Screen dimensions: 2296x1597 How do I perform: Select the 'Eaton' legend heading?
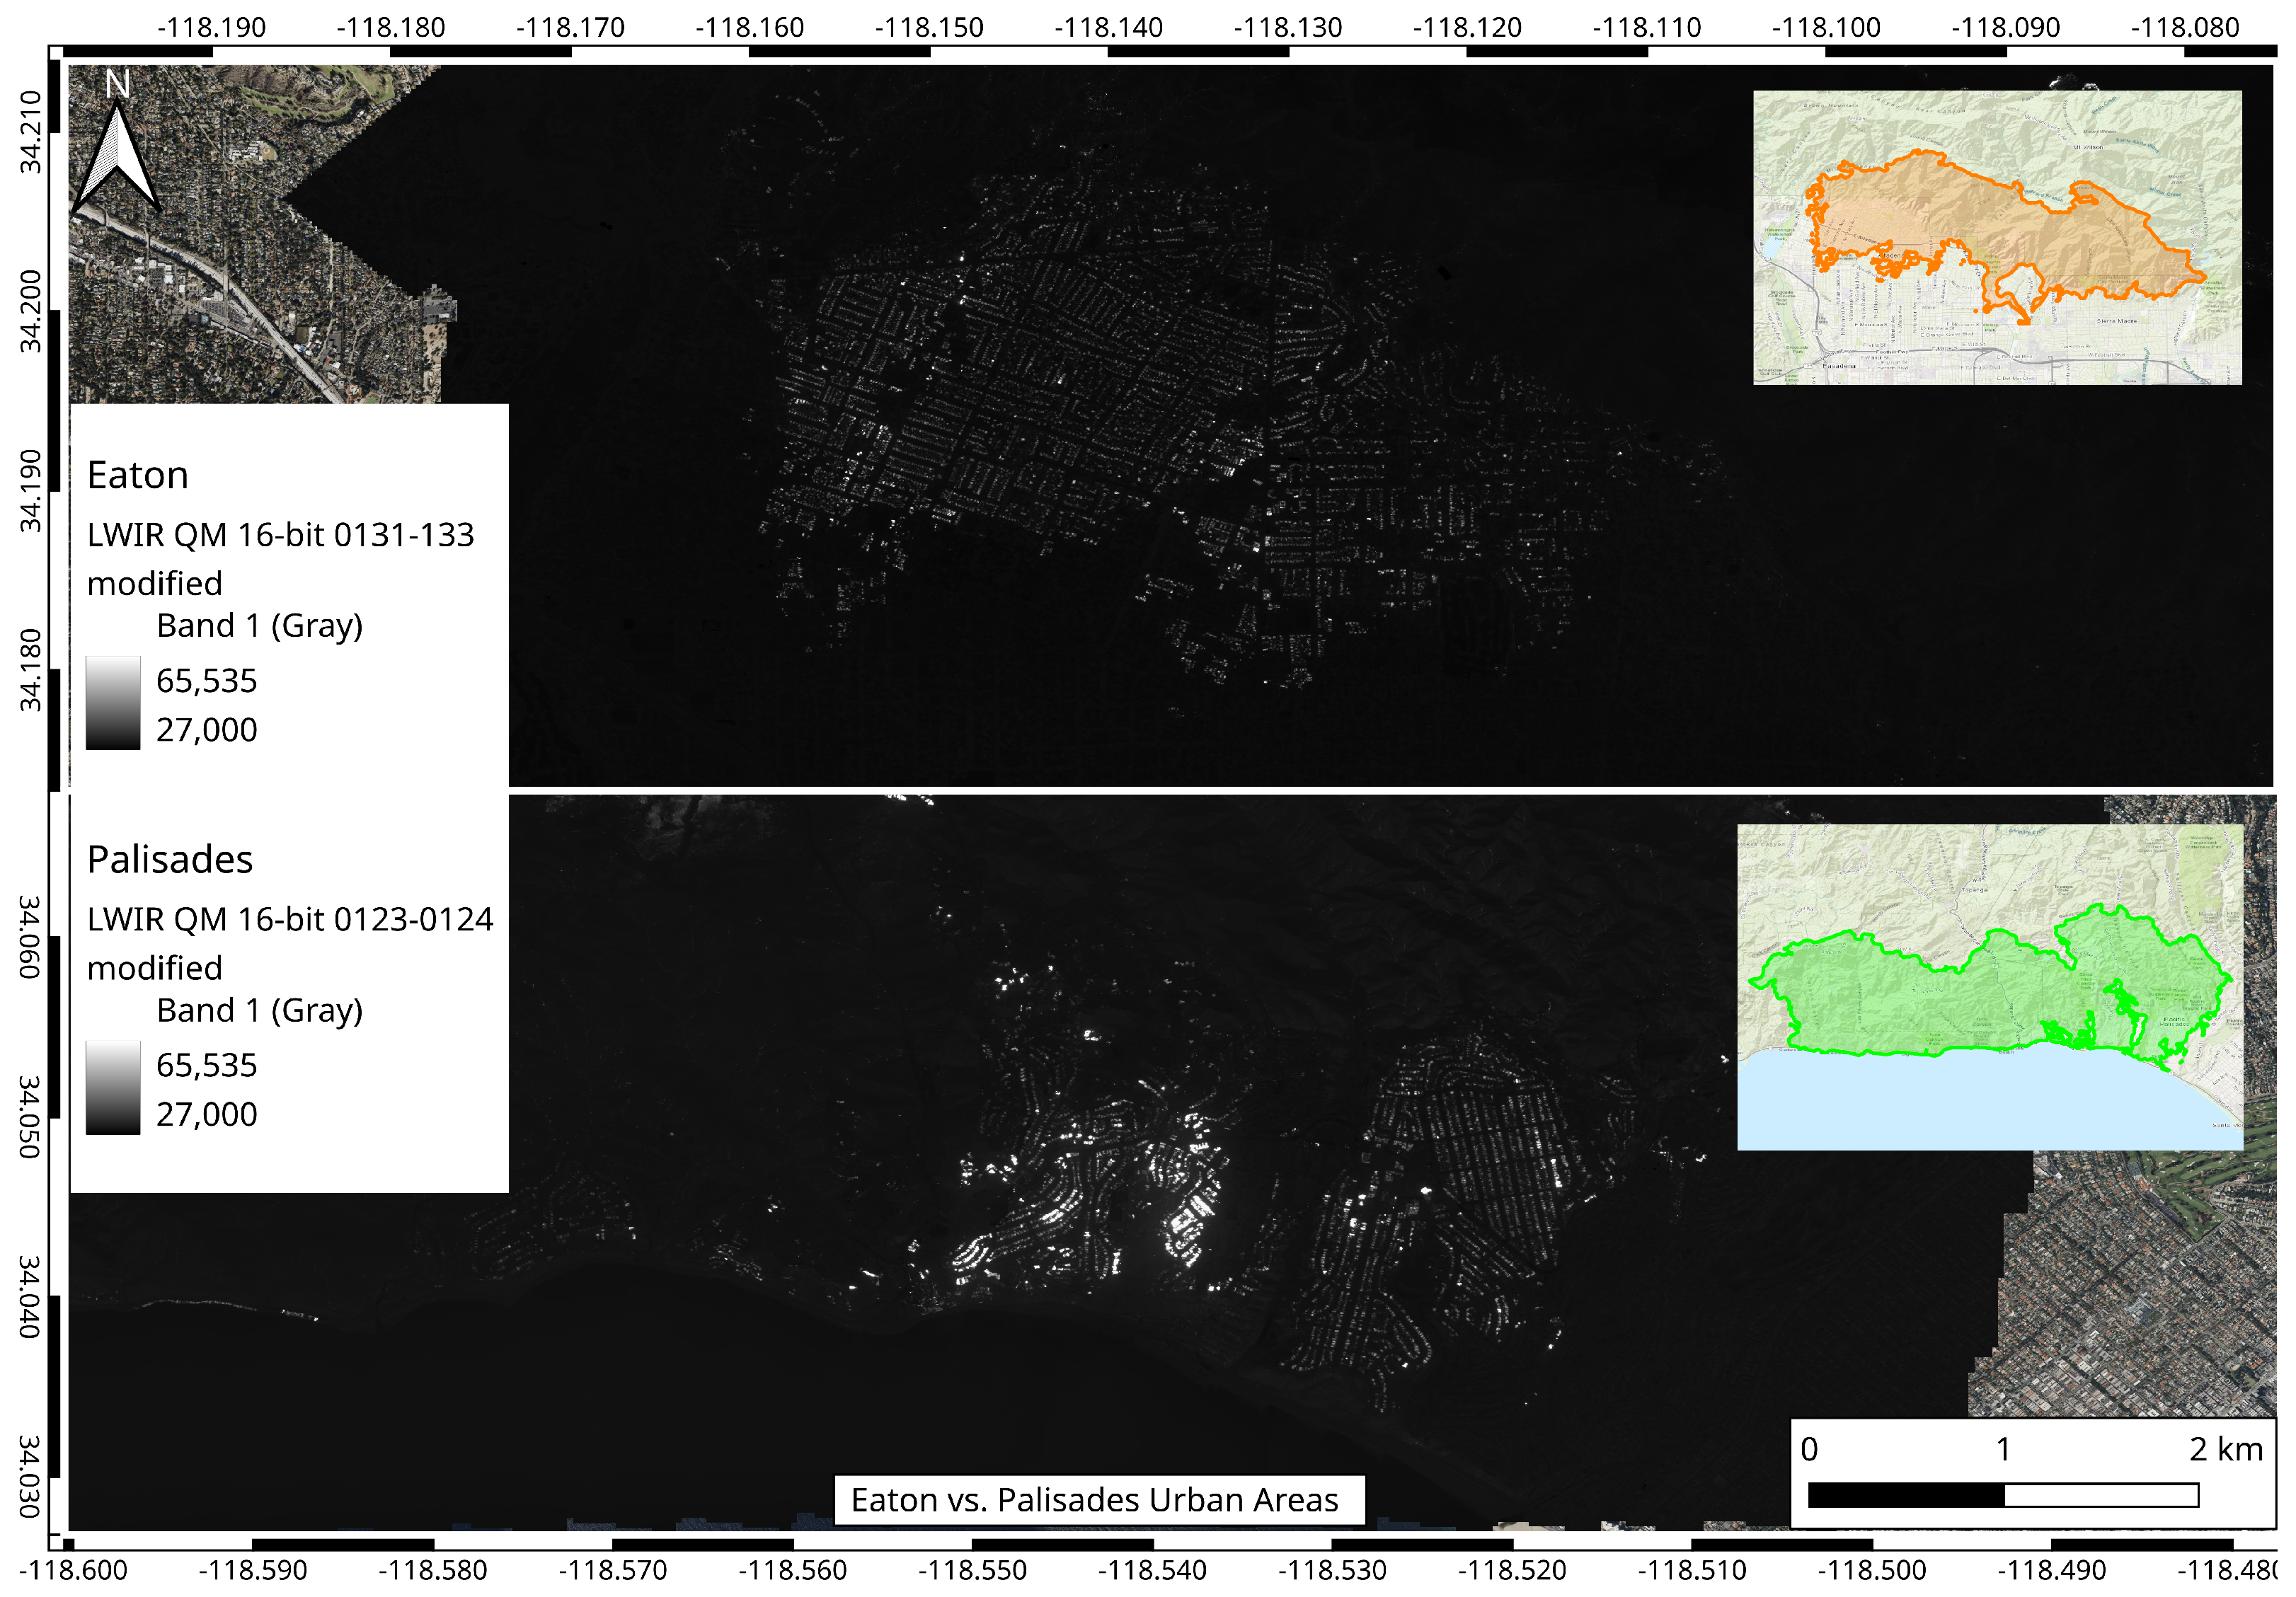pos(138,475)
